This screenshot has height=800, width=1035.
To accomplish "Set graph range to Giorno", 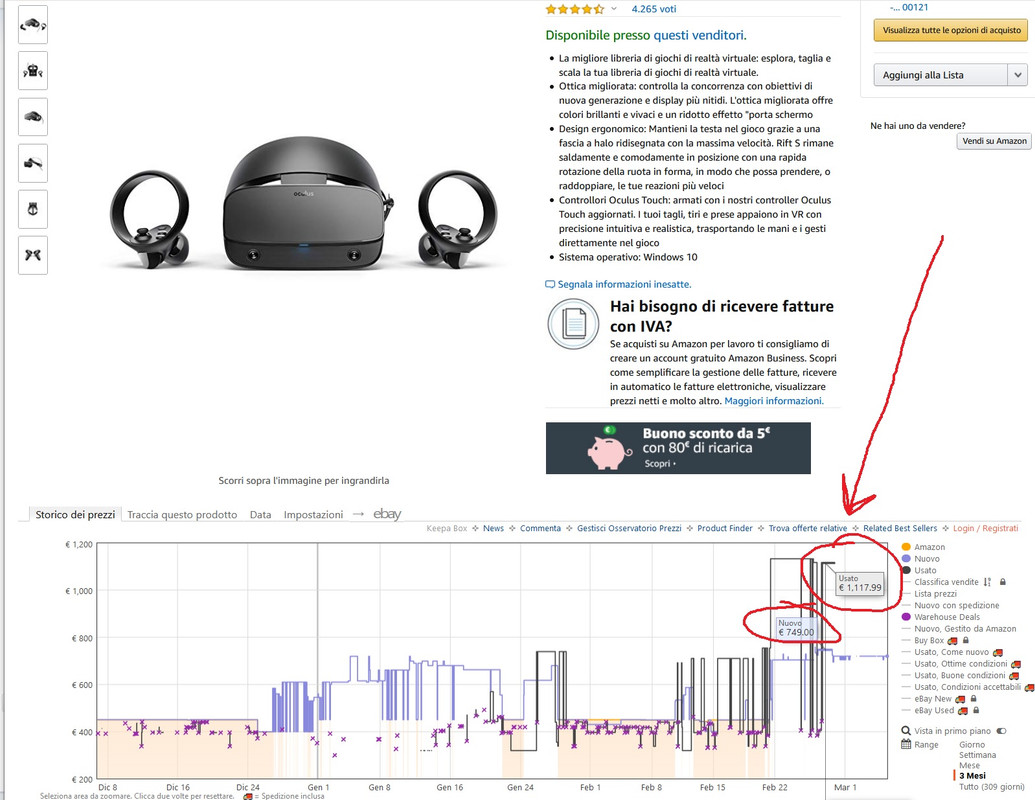I will point(972,745).
